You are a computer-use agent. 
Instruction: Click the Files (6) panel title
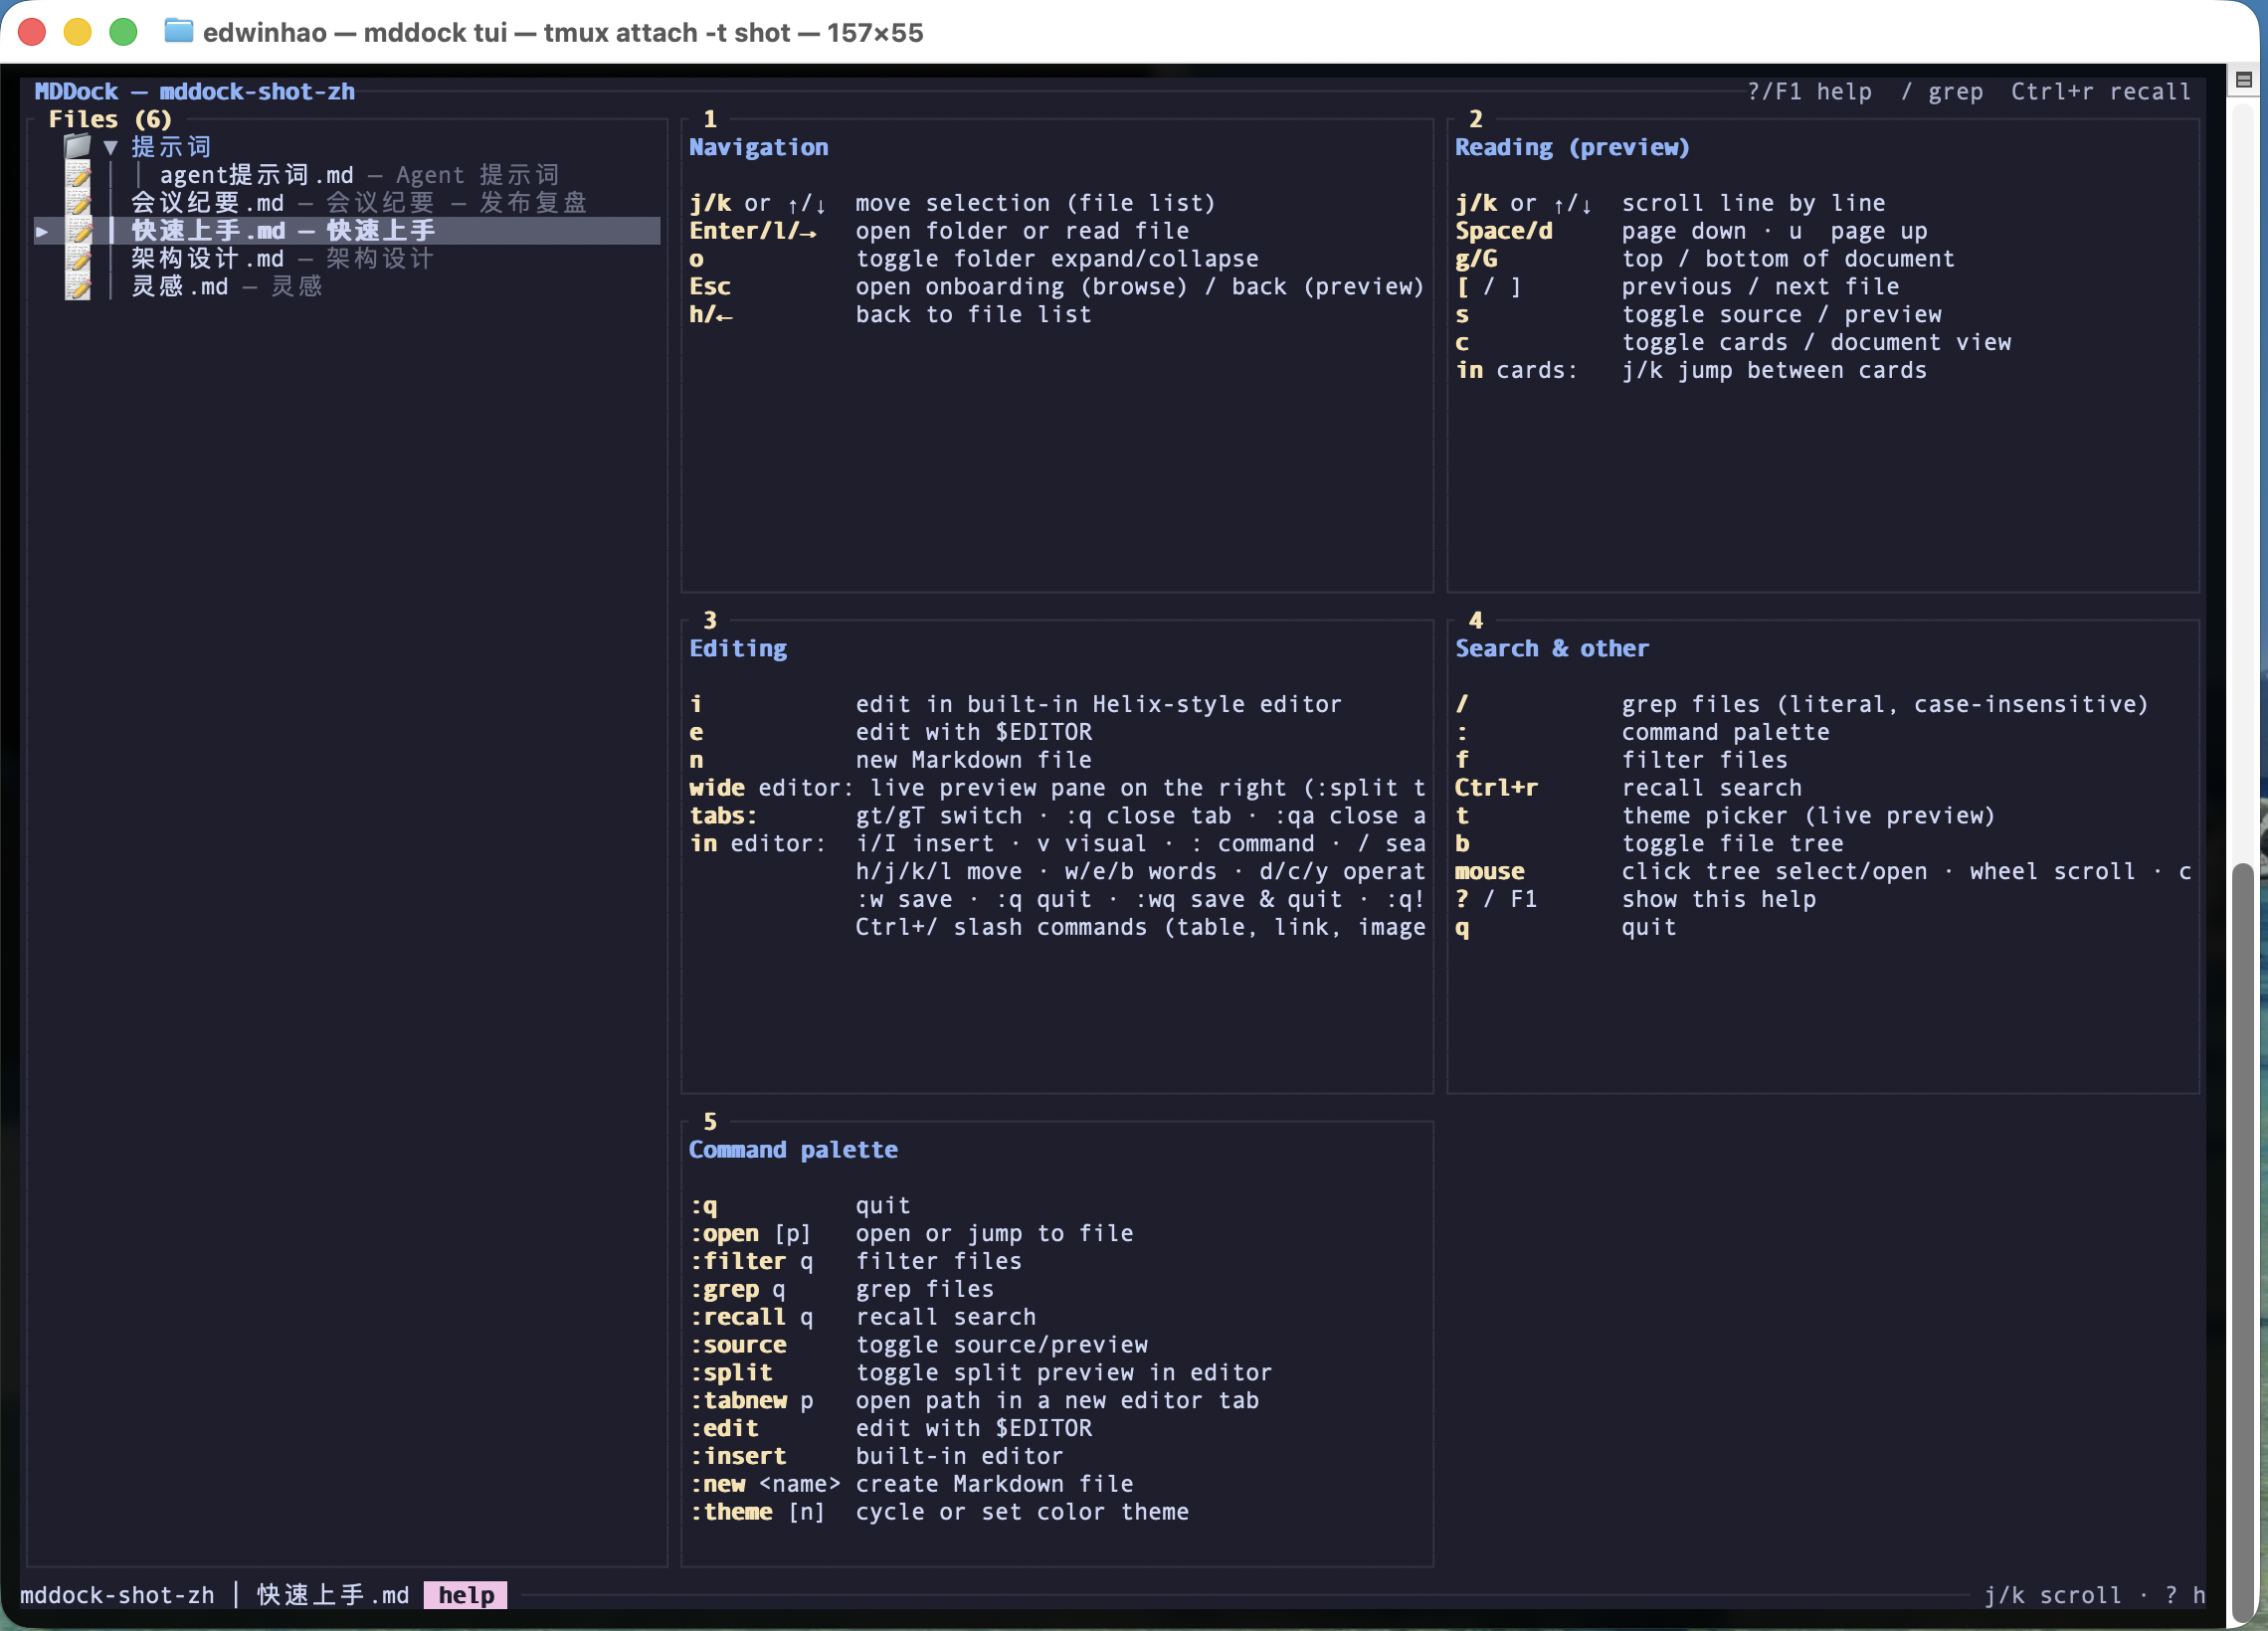click(x=110, y=119)
